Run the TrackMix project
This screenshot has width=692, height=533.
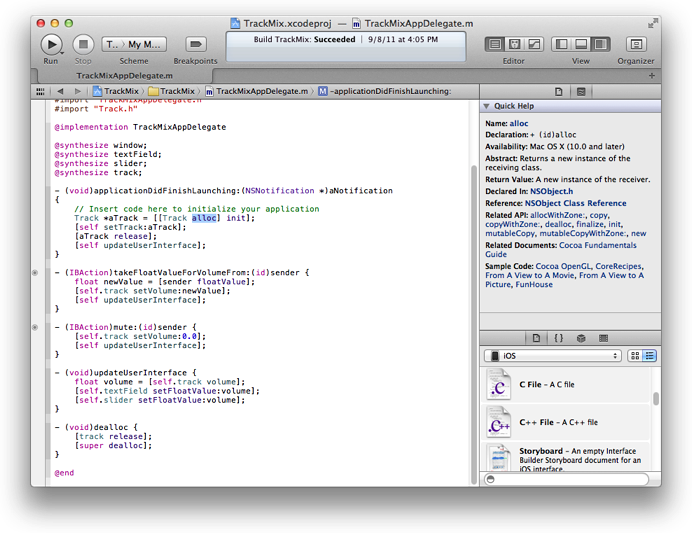pyautogui.click(x=51, y=45)
